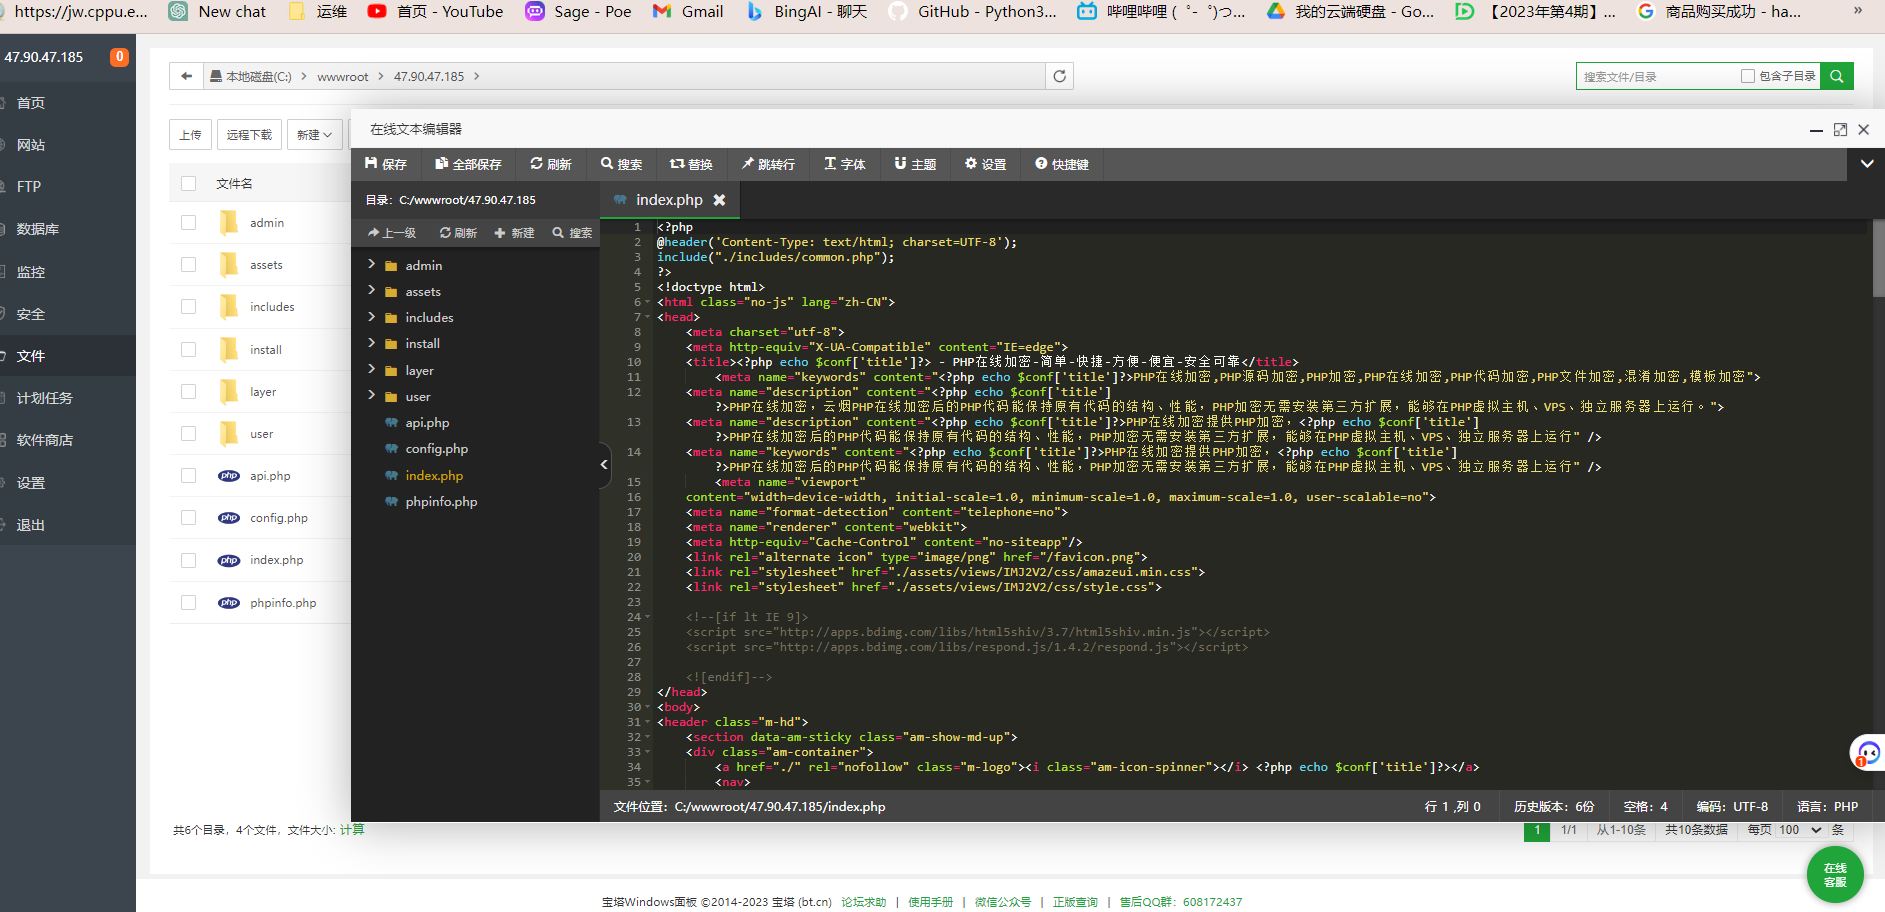Toggle select-all checkbox next to 文件名
This screenshot has height=912, width=1885.
coord(188,183)
